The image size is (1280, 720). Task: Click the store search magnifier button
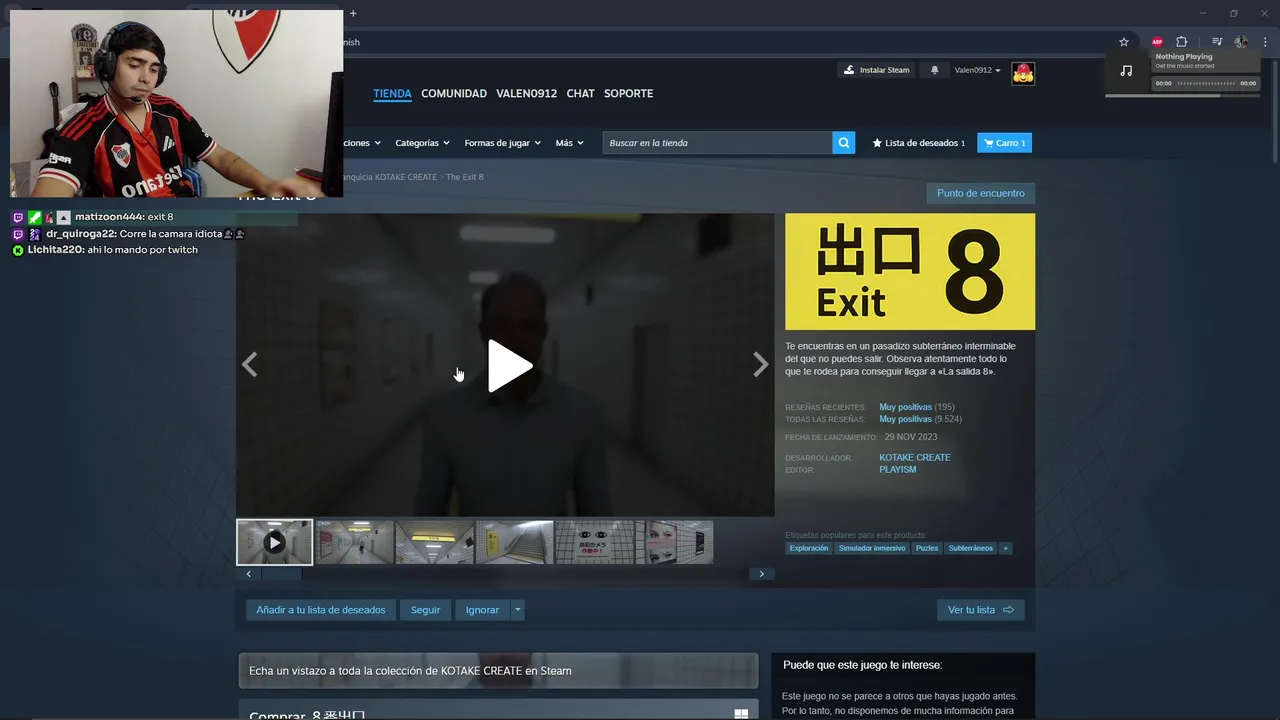[x=844, y=143]
